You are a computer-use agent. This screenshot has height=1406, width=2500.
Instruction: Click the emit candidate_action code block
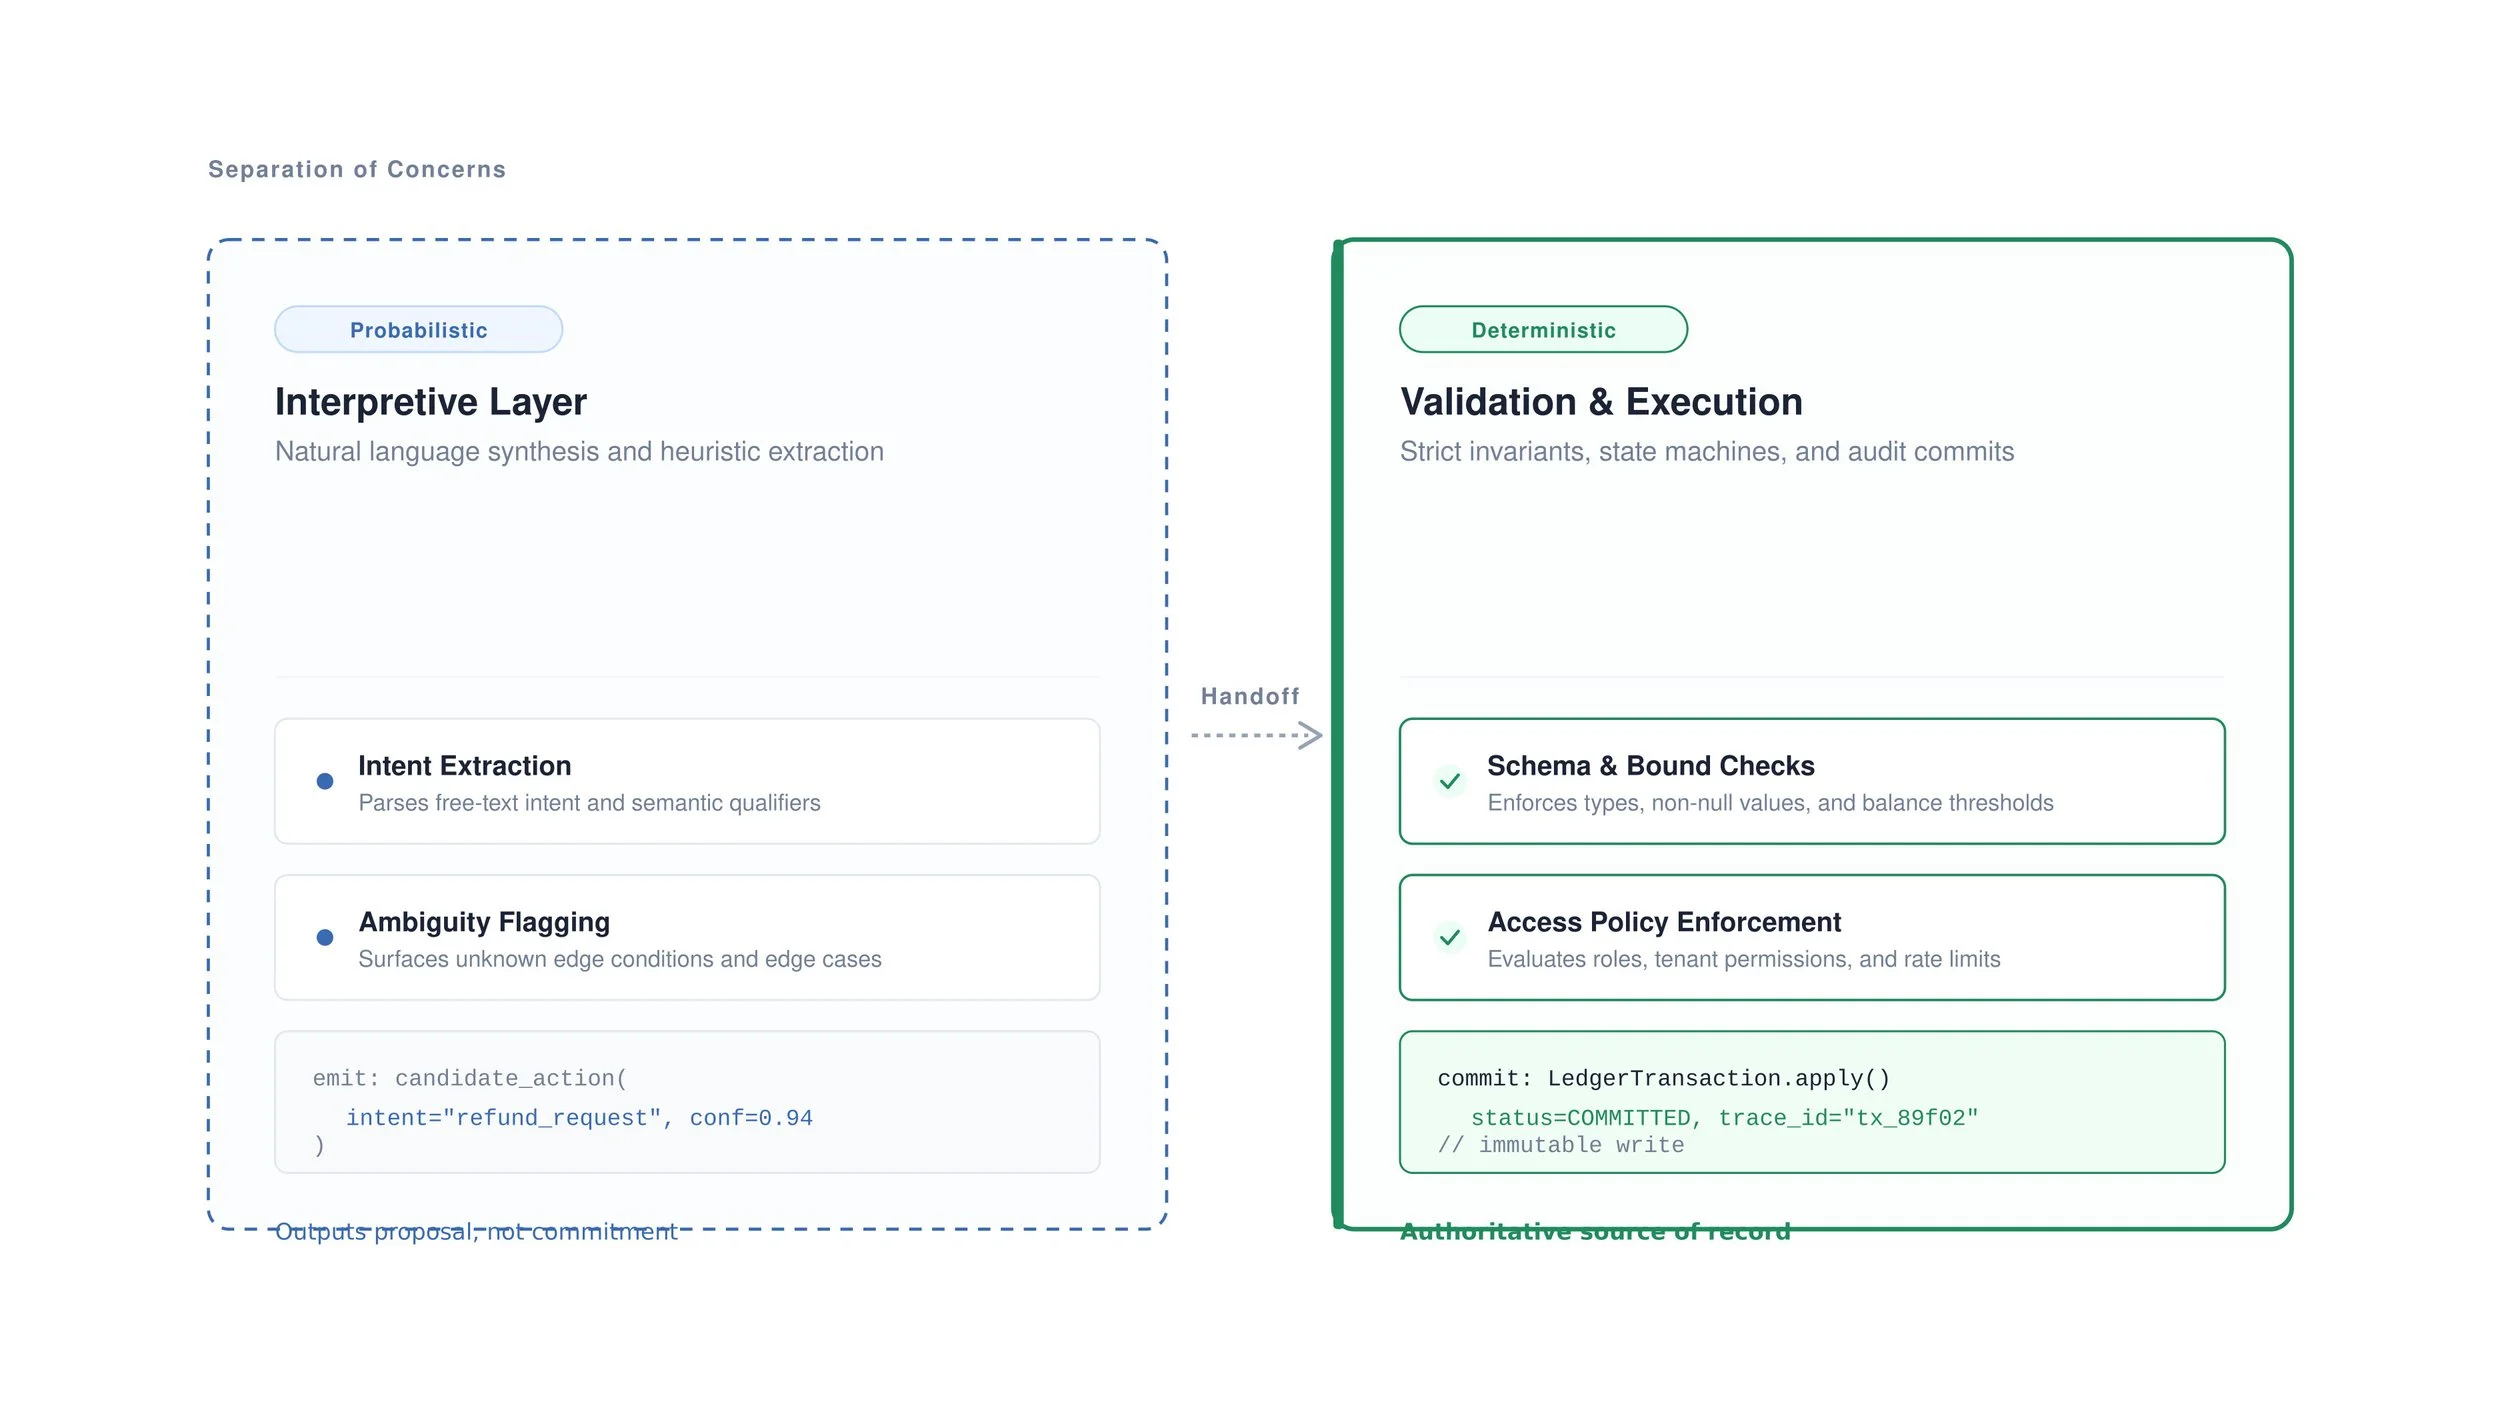[687, 1102]
